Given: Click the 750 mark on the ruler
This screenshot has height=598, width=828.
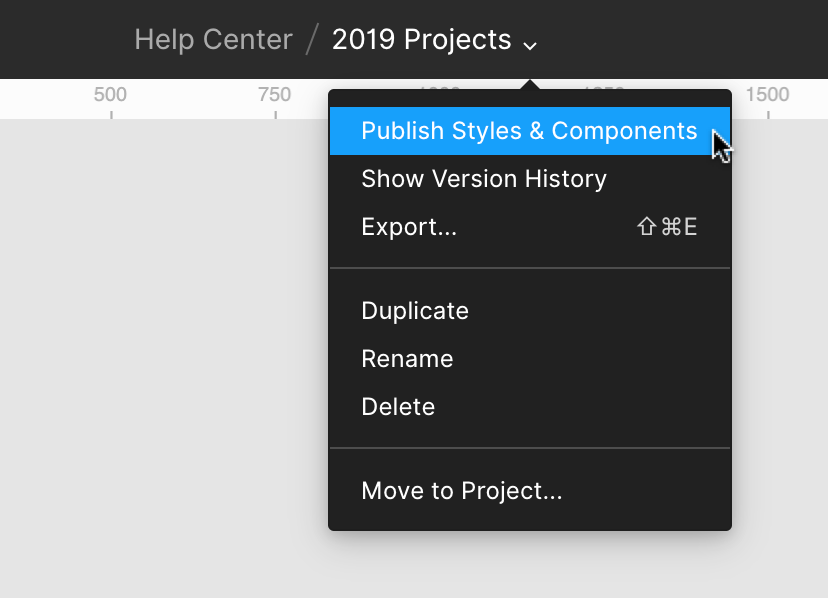Looking at the screenshot, I should click(274, 96).
